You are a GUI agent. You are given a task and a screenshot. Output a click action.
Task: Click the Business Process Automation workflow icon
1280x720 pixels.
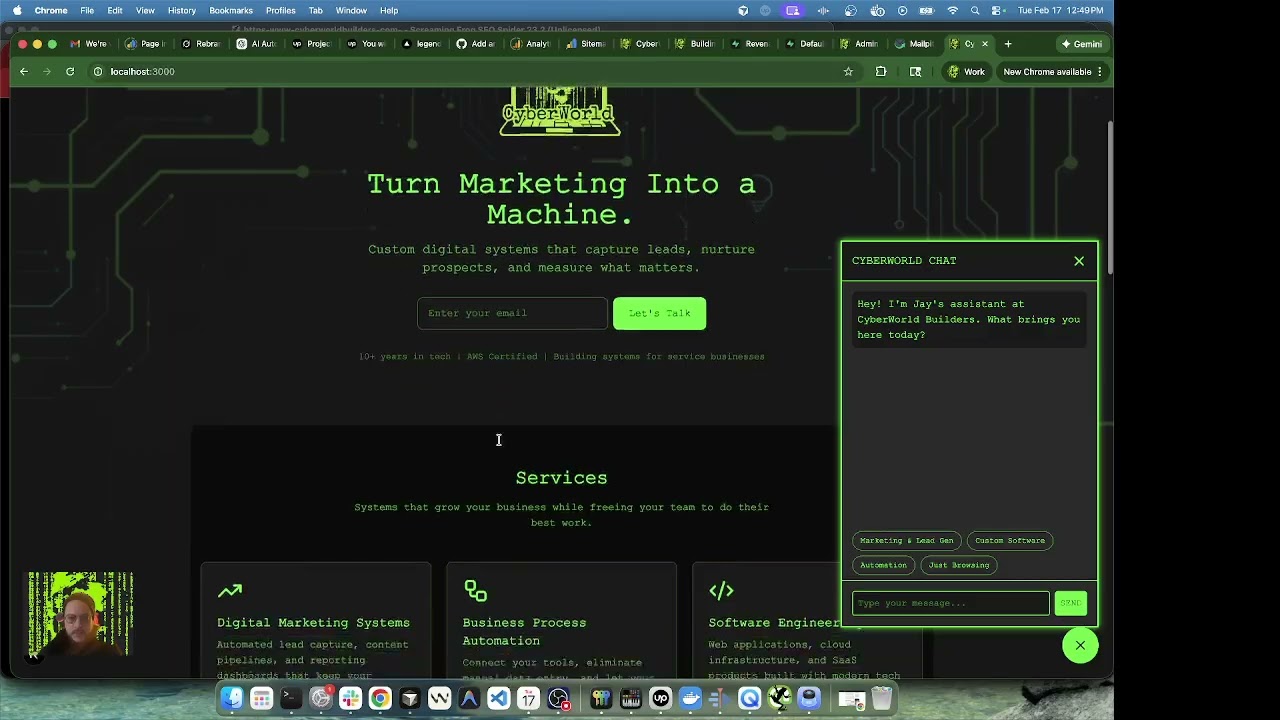[x=475, y=591]
